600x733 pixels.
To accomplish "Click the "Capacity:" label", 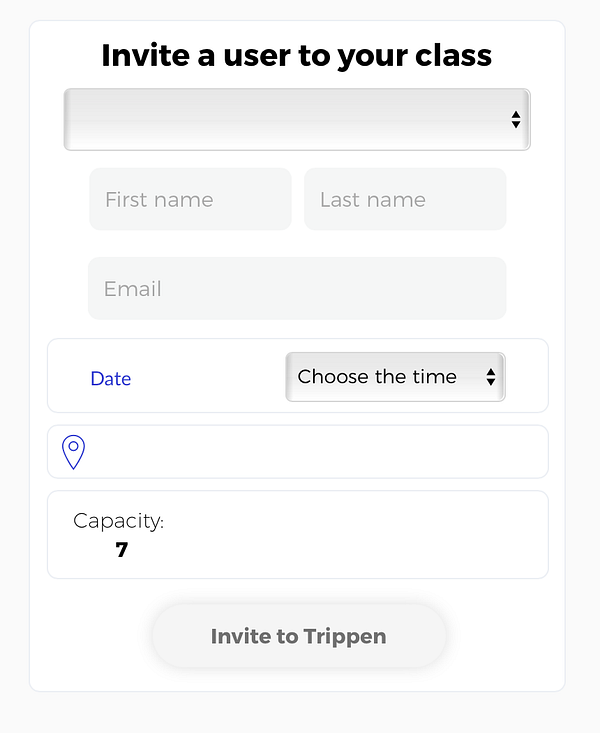I will [118, 521].
